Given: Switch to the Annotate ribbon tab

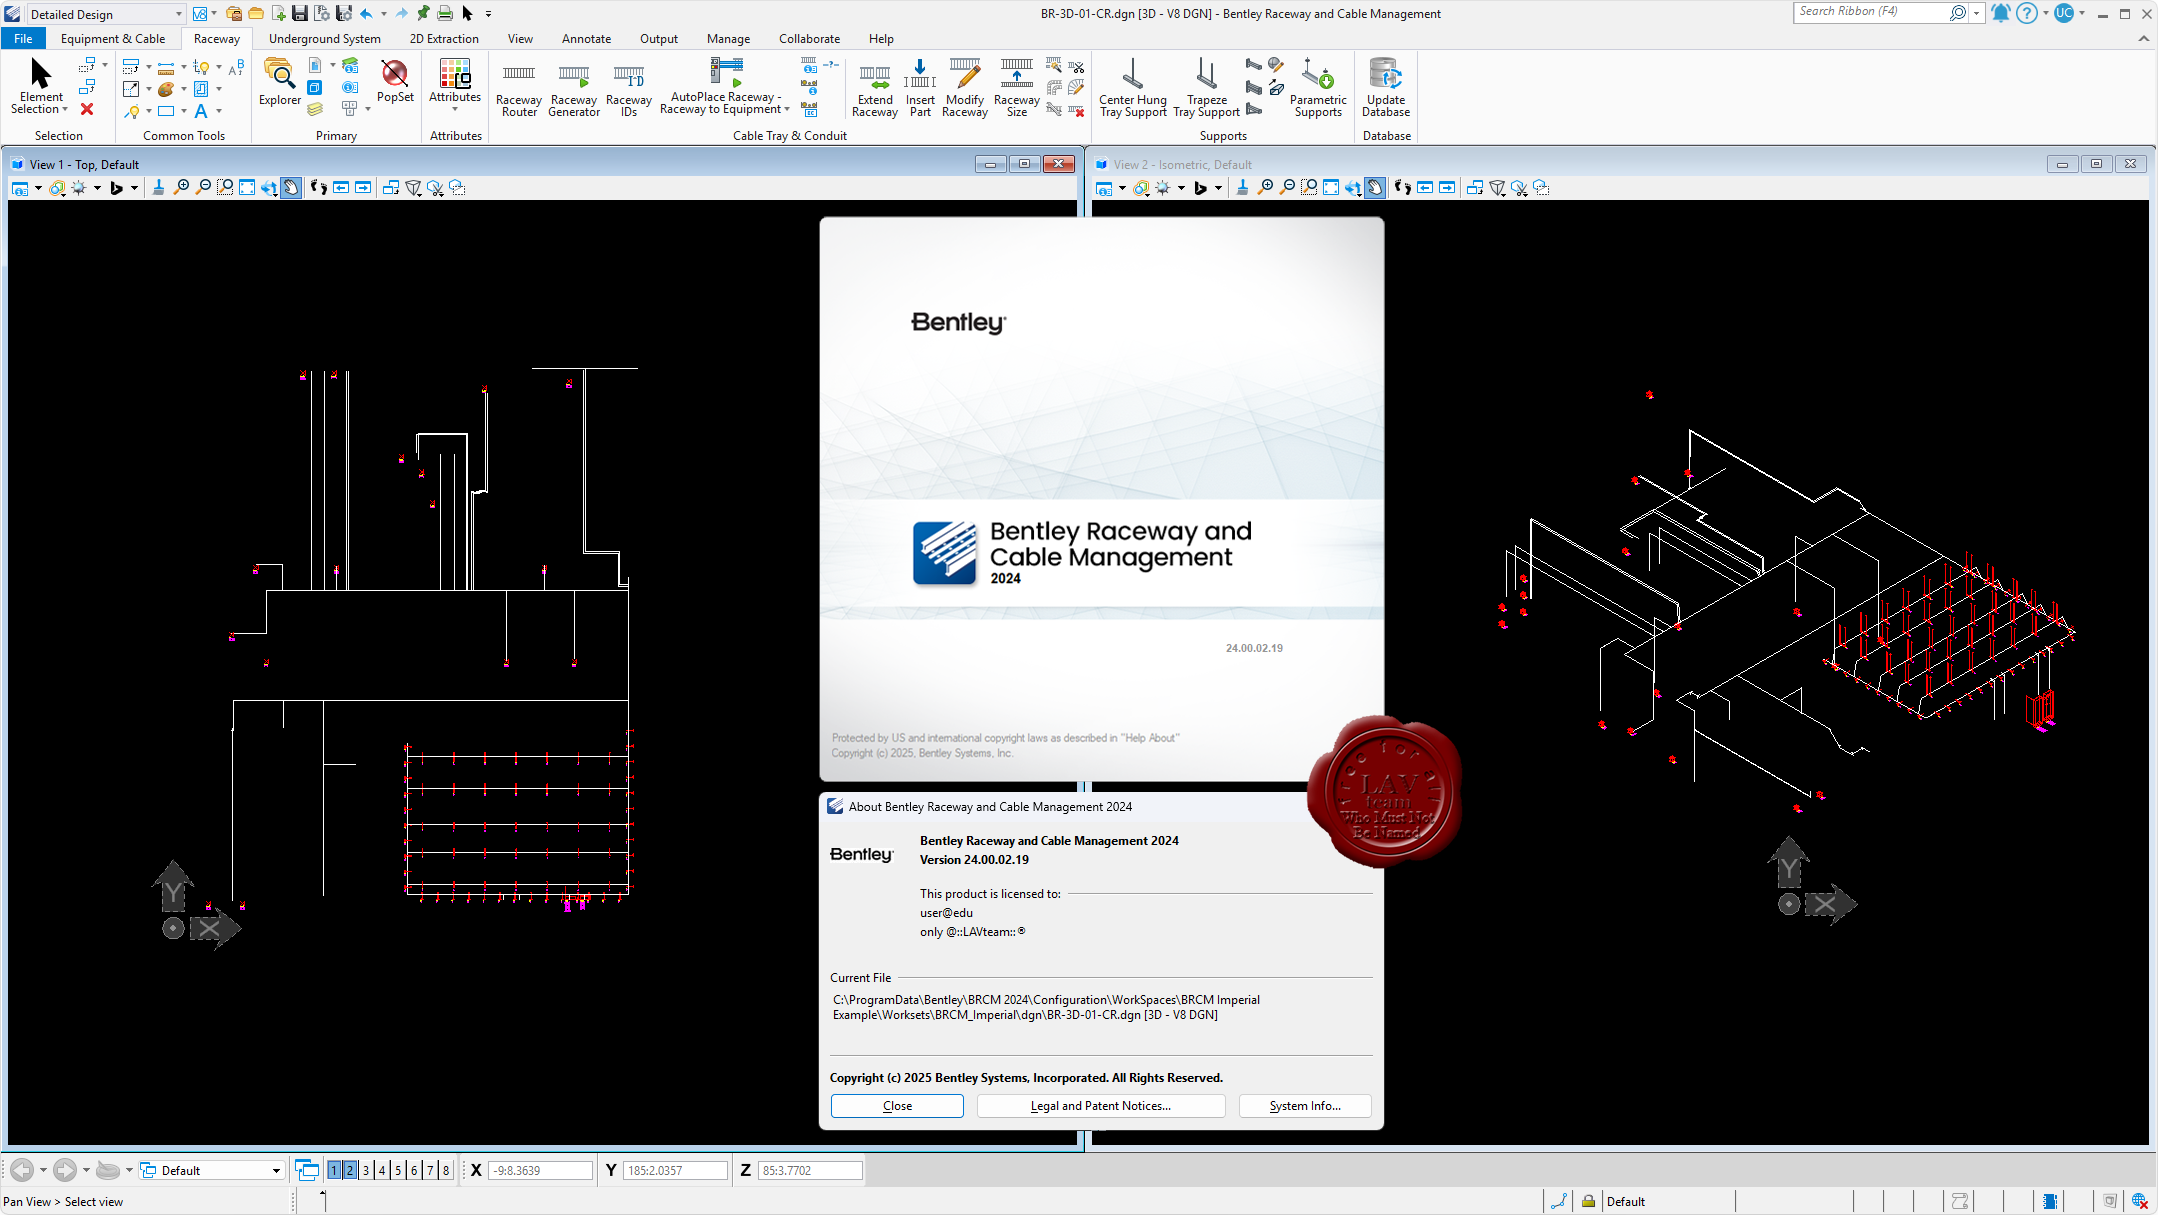Looking at the screenshot, I should point(586,39).
